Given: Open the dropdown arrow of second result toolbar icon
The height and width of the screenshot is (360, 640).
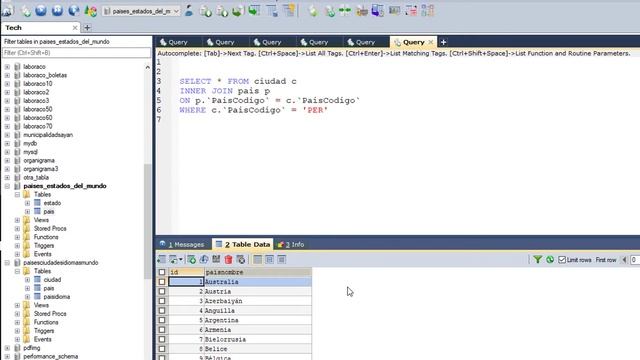Looking at the screenshot, I should (181, 260).
